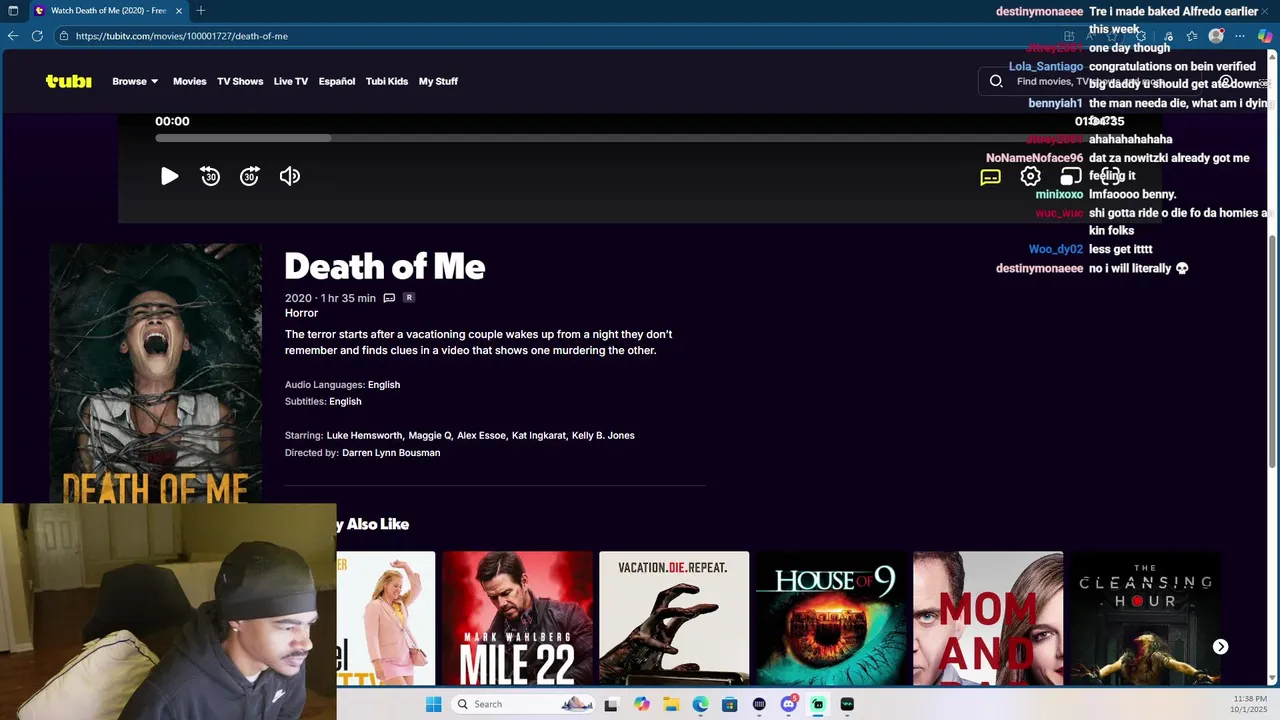Reload the page with refresh icon
The height and width of the screenshot is (720, 1280).
click(x=37, y=36)
